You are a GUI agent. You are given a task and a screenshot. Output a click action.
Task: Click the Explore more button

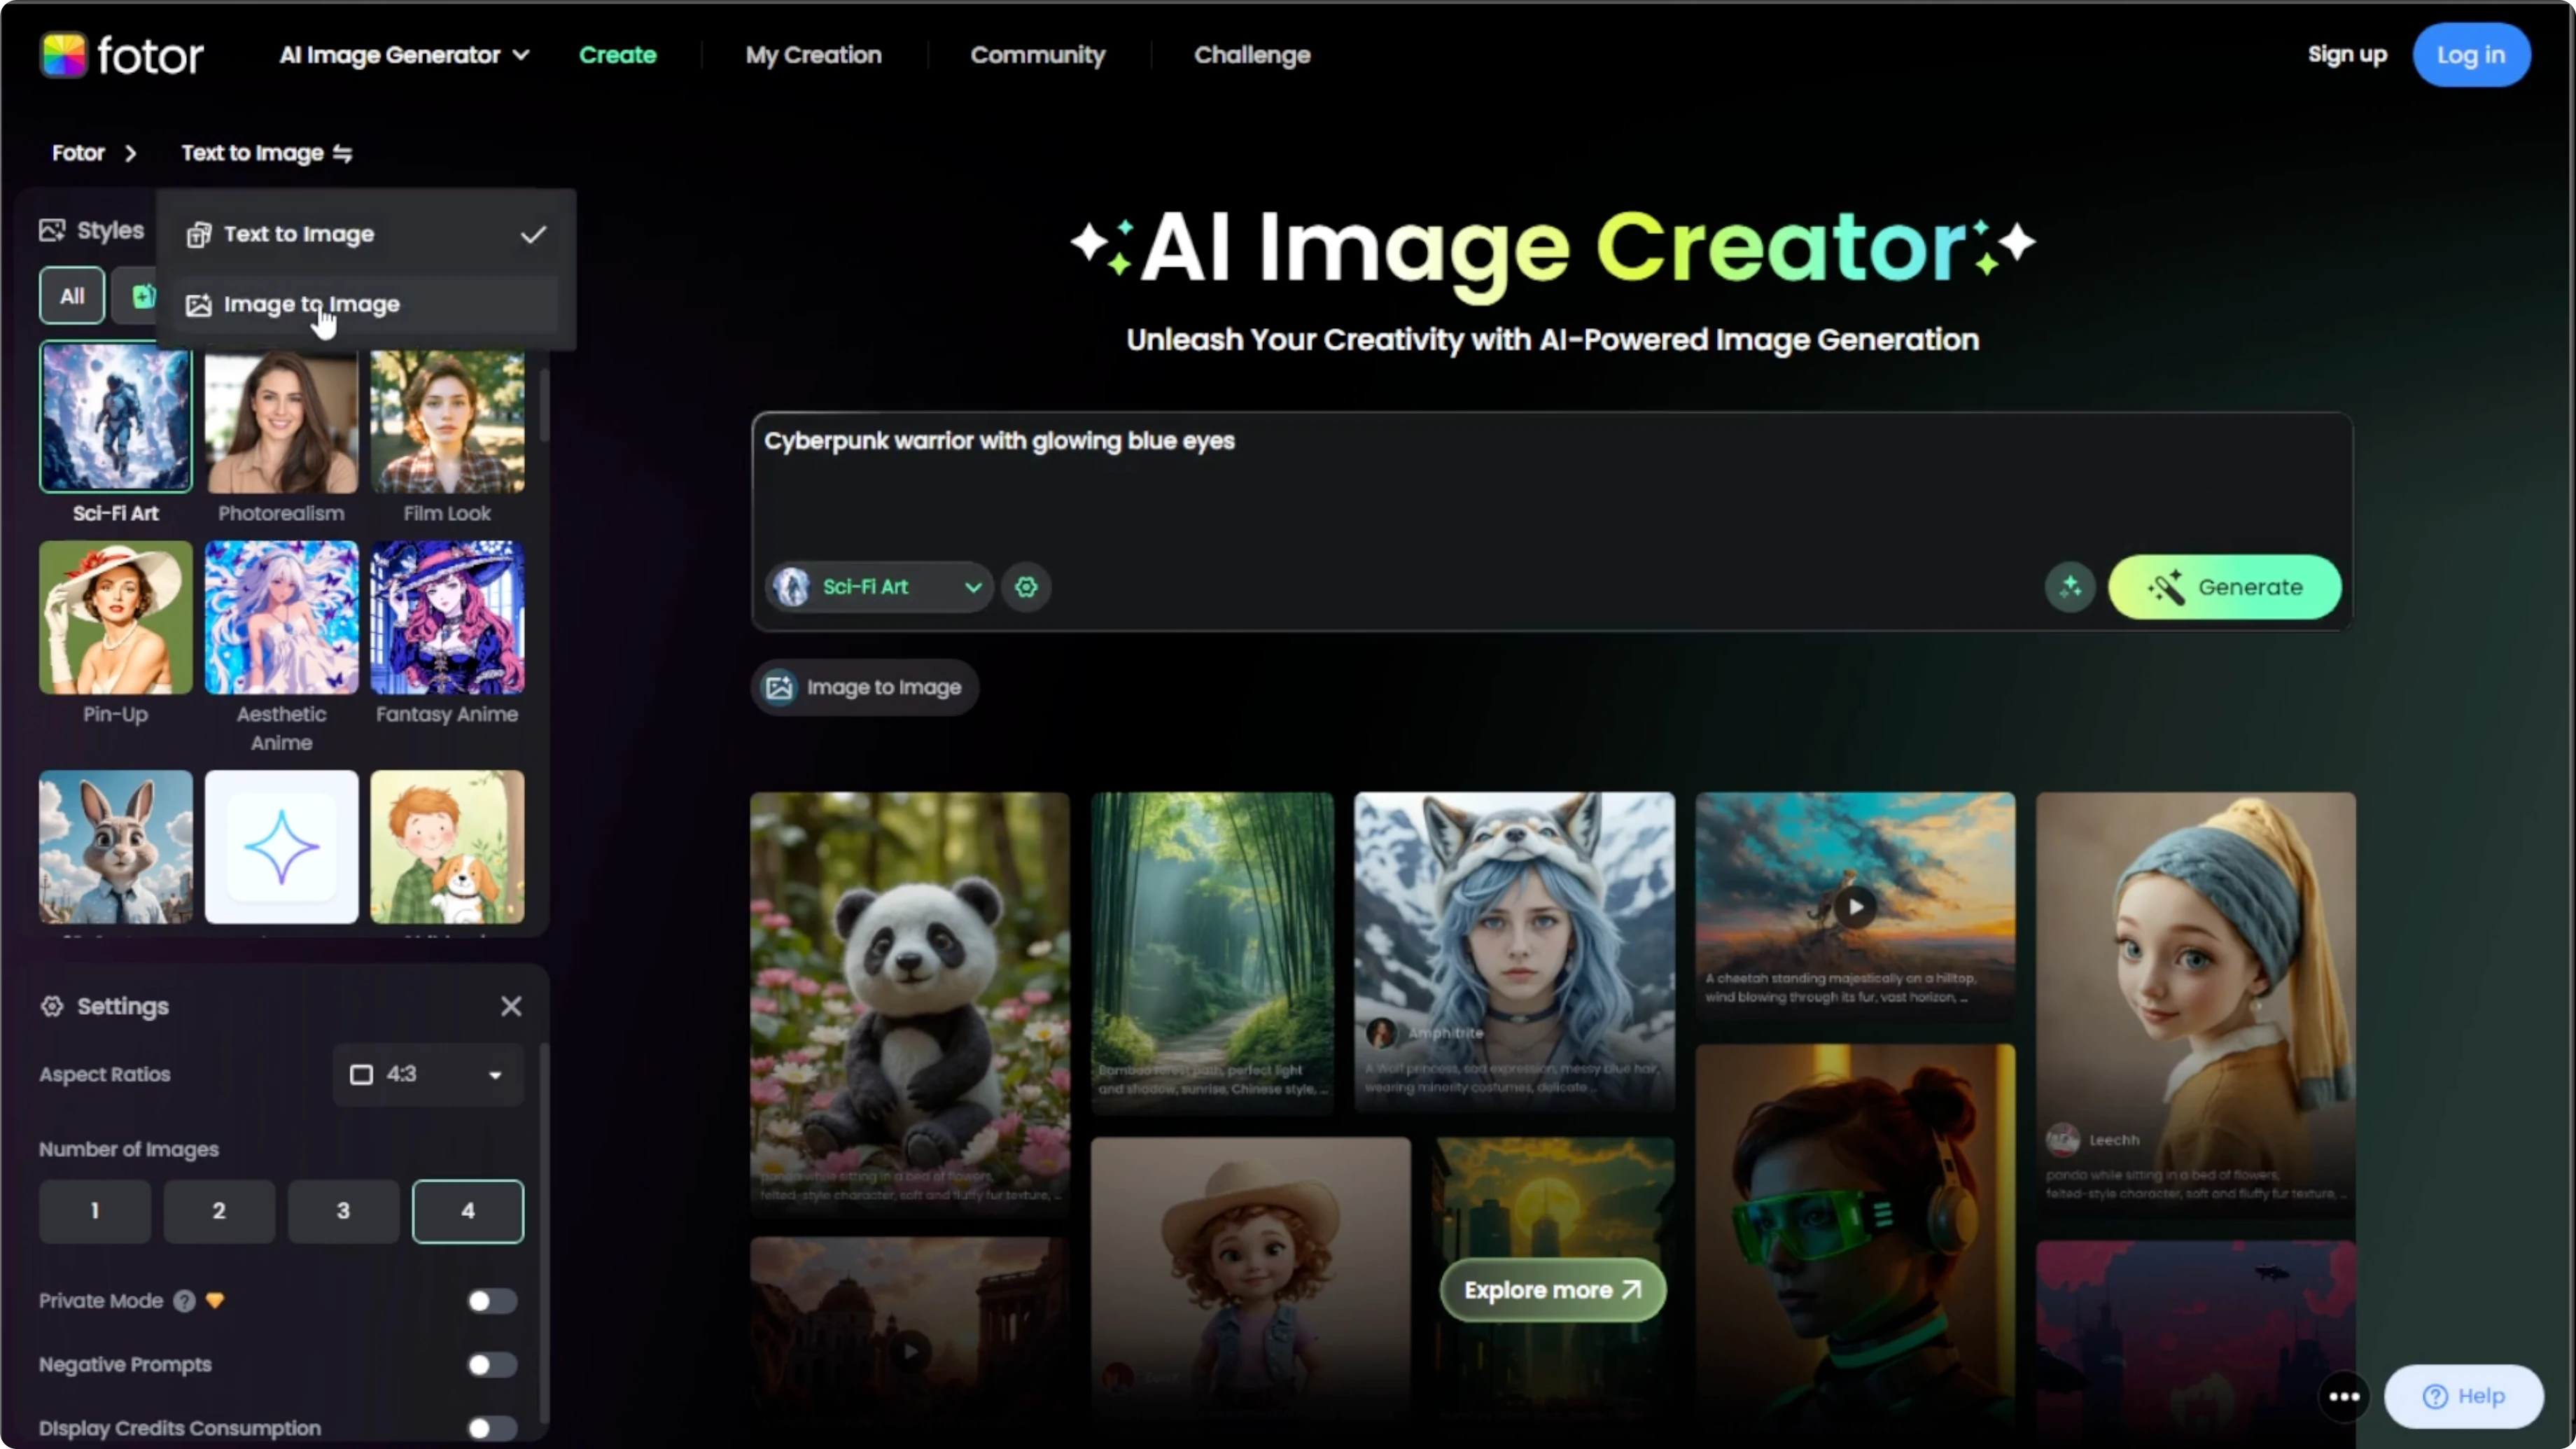click(x=1553, y=1290)
